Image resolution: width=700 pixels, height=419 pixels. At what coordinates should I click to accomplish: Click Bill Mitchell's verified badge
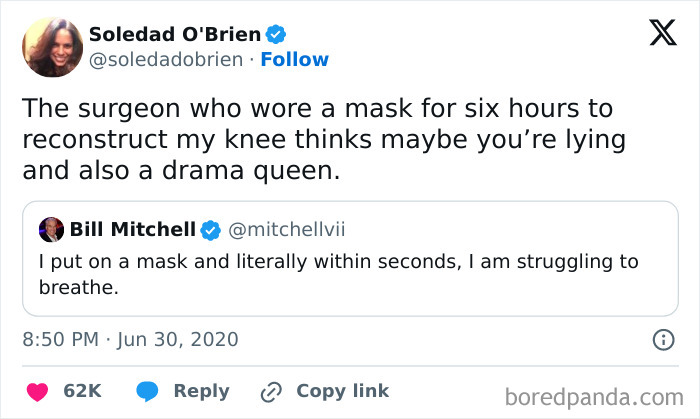(210, 230)
